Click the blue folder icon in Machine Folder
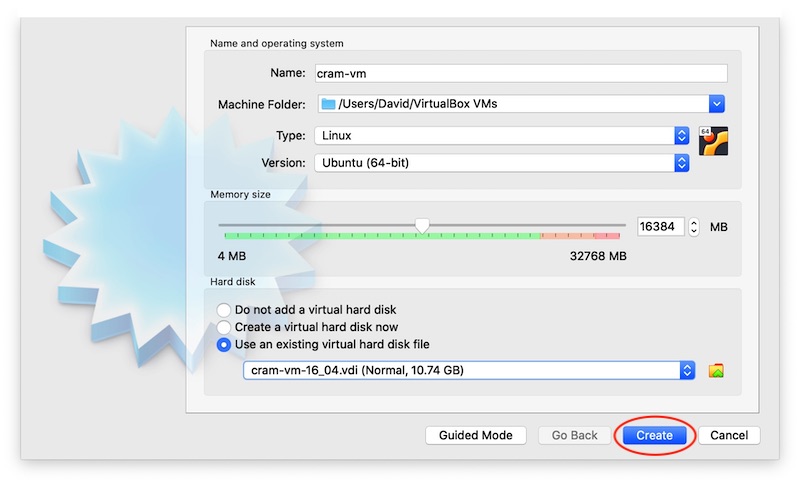Screen dimensions: 800x484 (x=329, y=104)
